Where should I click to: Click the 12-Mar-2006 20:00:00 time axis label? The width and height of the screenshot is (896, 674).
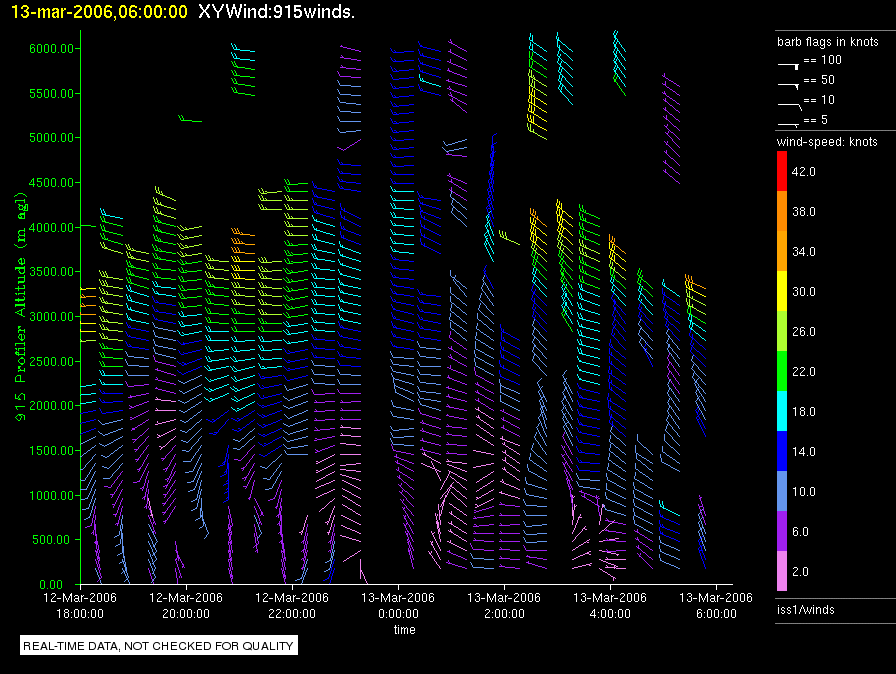pos(187,605)
